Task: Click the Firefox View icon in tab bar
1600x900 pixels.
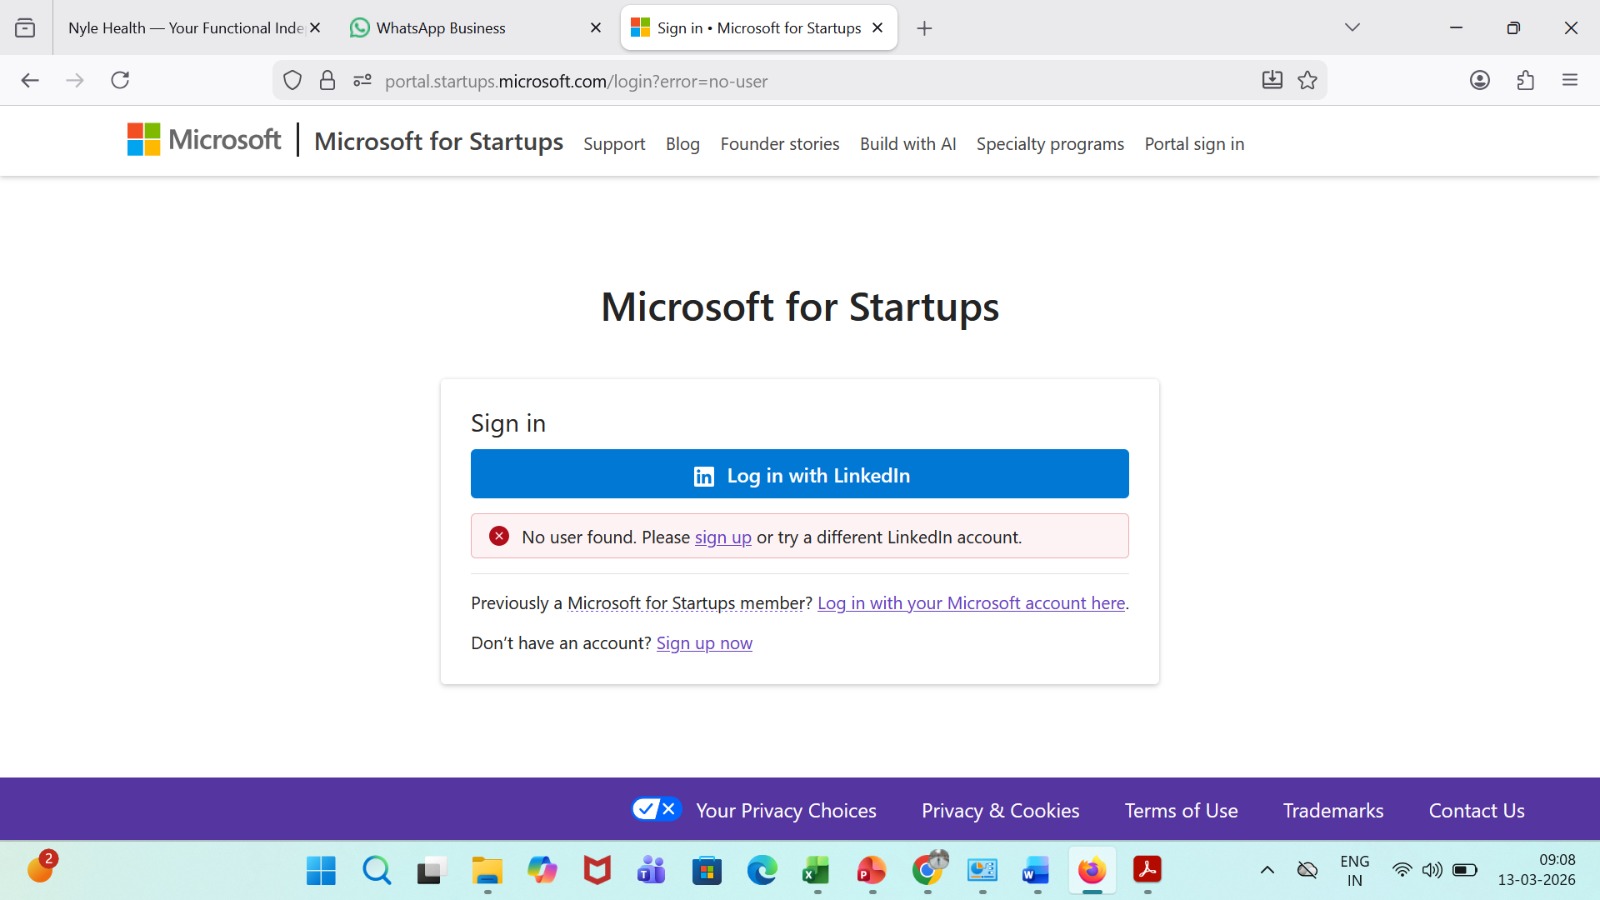Action: [x=25, y=28]
